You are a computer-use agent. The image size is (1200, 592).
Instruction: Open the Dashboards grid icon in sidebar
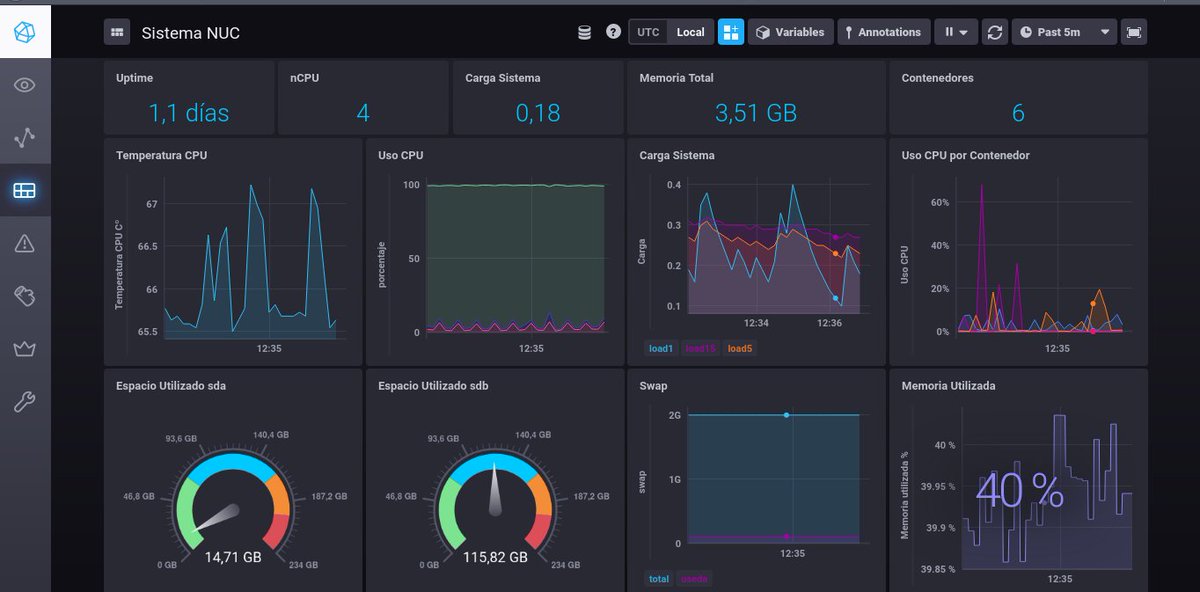point(25,190)
